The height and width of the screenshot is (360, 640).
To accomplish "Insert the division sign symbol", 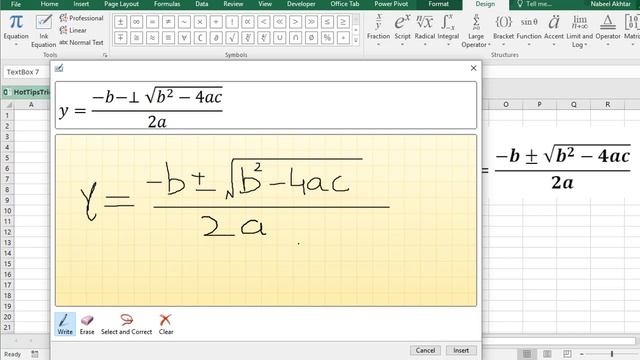I will (x=216, y=22).
